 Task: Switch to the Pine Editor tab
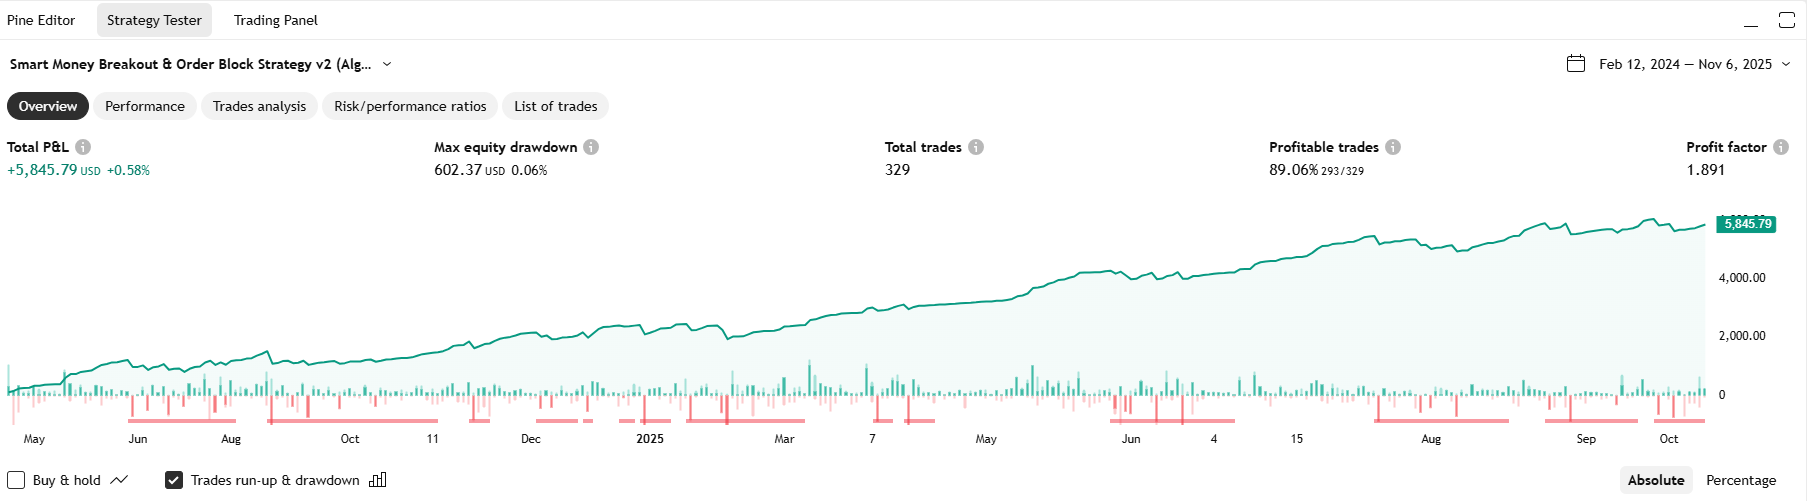[41, 20]
